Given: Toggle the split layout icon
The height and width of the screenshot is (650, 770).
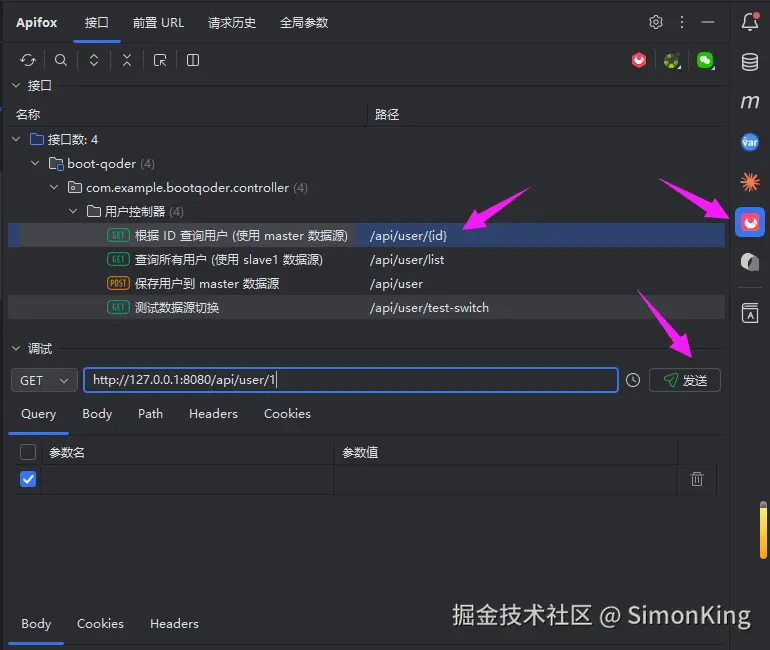Looking at the screenshot, I should tap(193, 60).
